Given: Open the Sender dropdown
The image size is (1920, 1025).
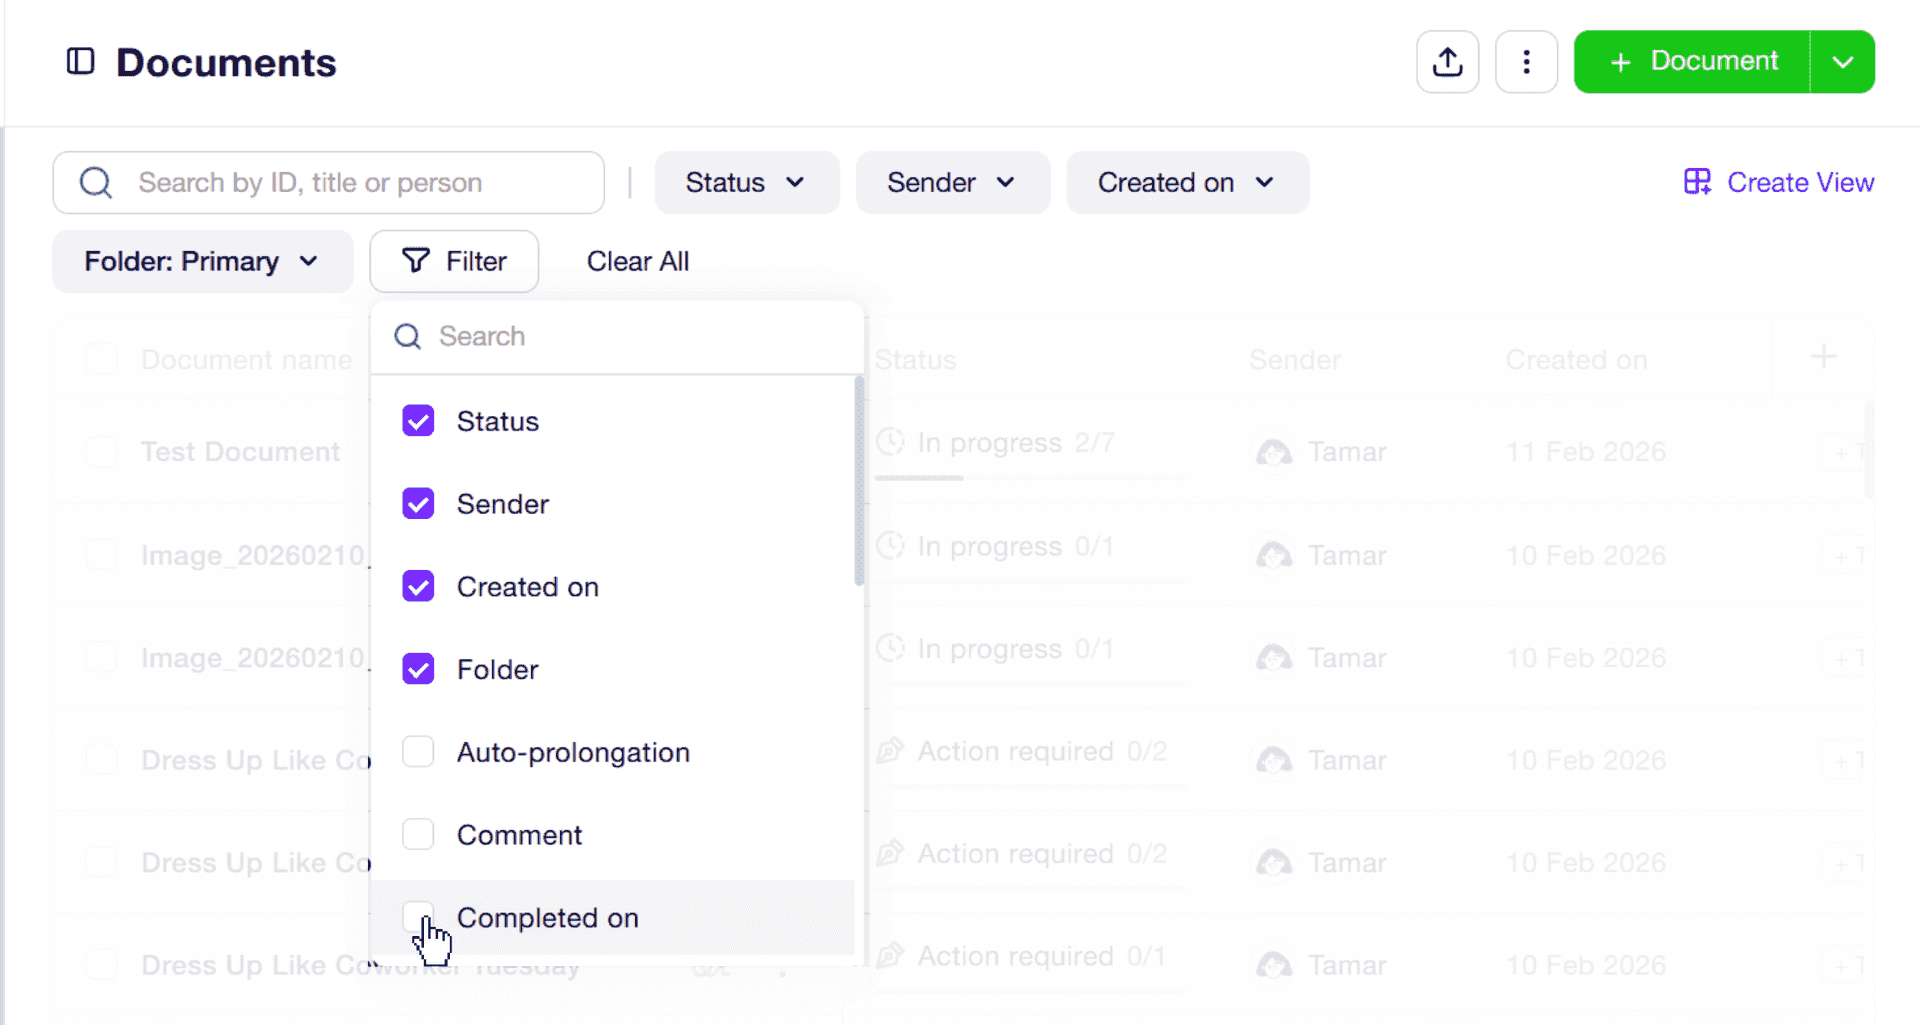Looking at the screenshot, I should 952,183.
